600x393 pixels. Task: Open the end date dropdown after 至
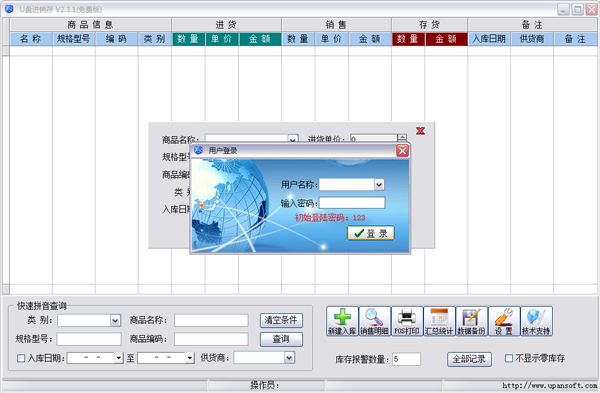pos(189,358)
